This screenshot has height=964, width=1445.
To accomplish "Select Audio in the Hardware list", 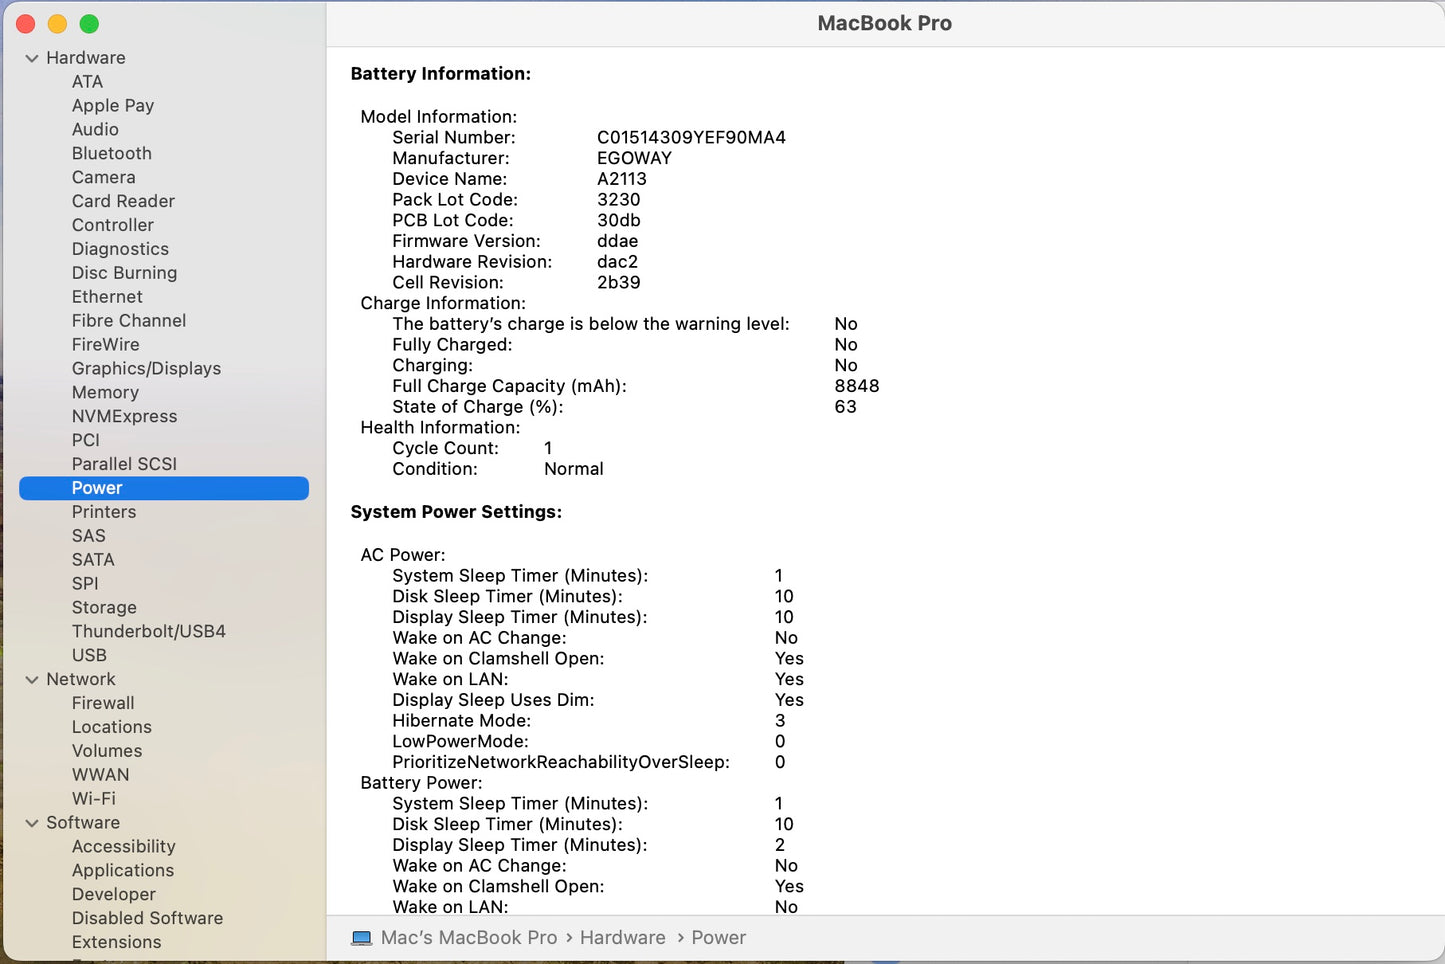I will point(95,129).
